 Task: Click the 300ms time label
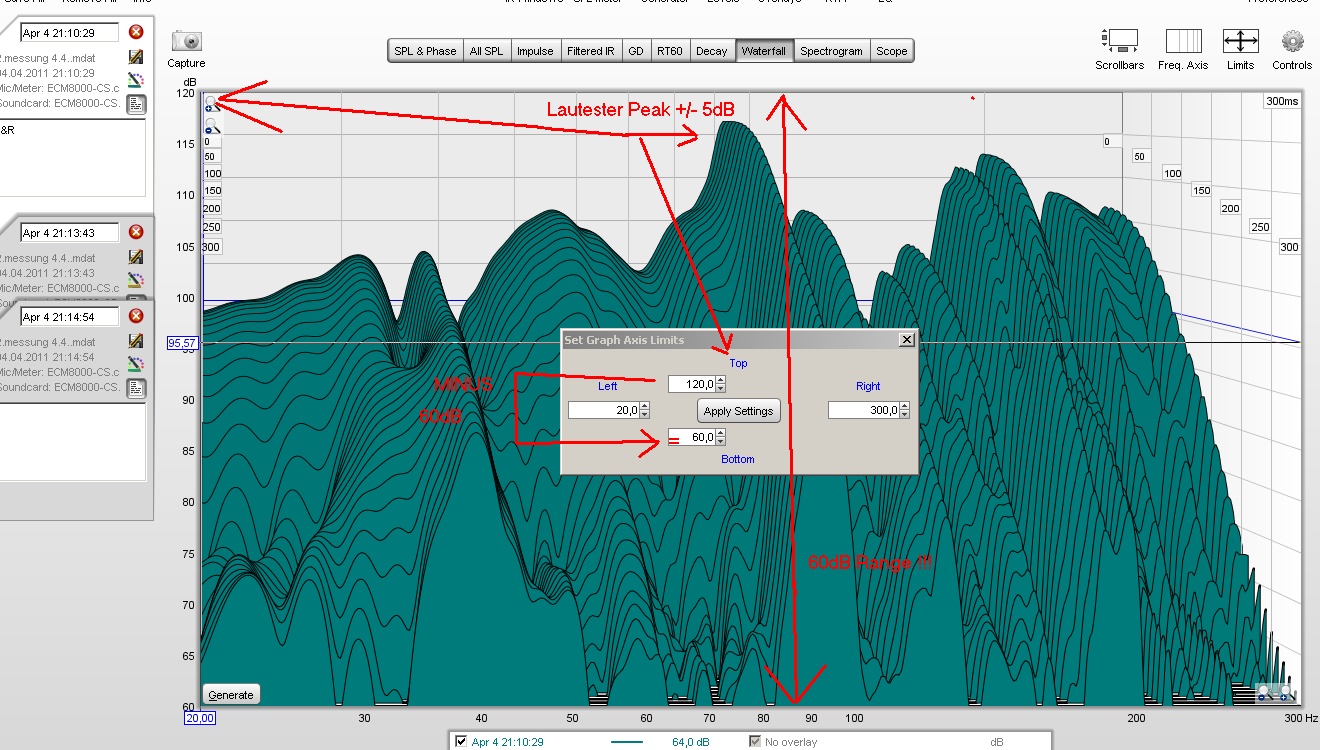point(1281,101)
